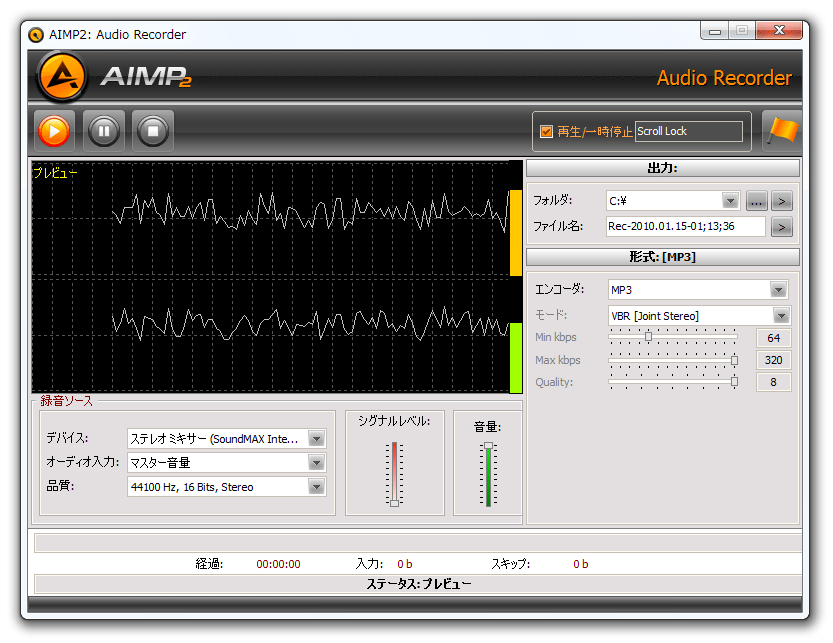Open the デバイス device dropdown
833x643 pixels.
[316, 439]
